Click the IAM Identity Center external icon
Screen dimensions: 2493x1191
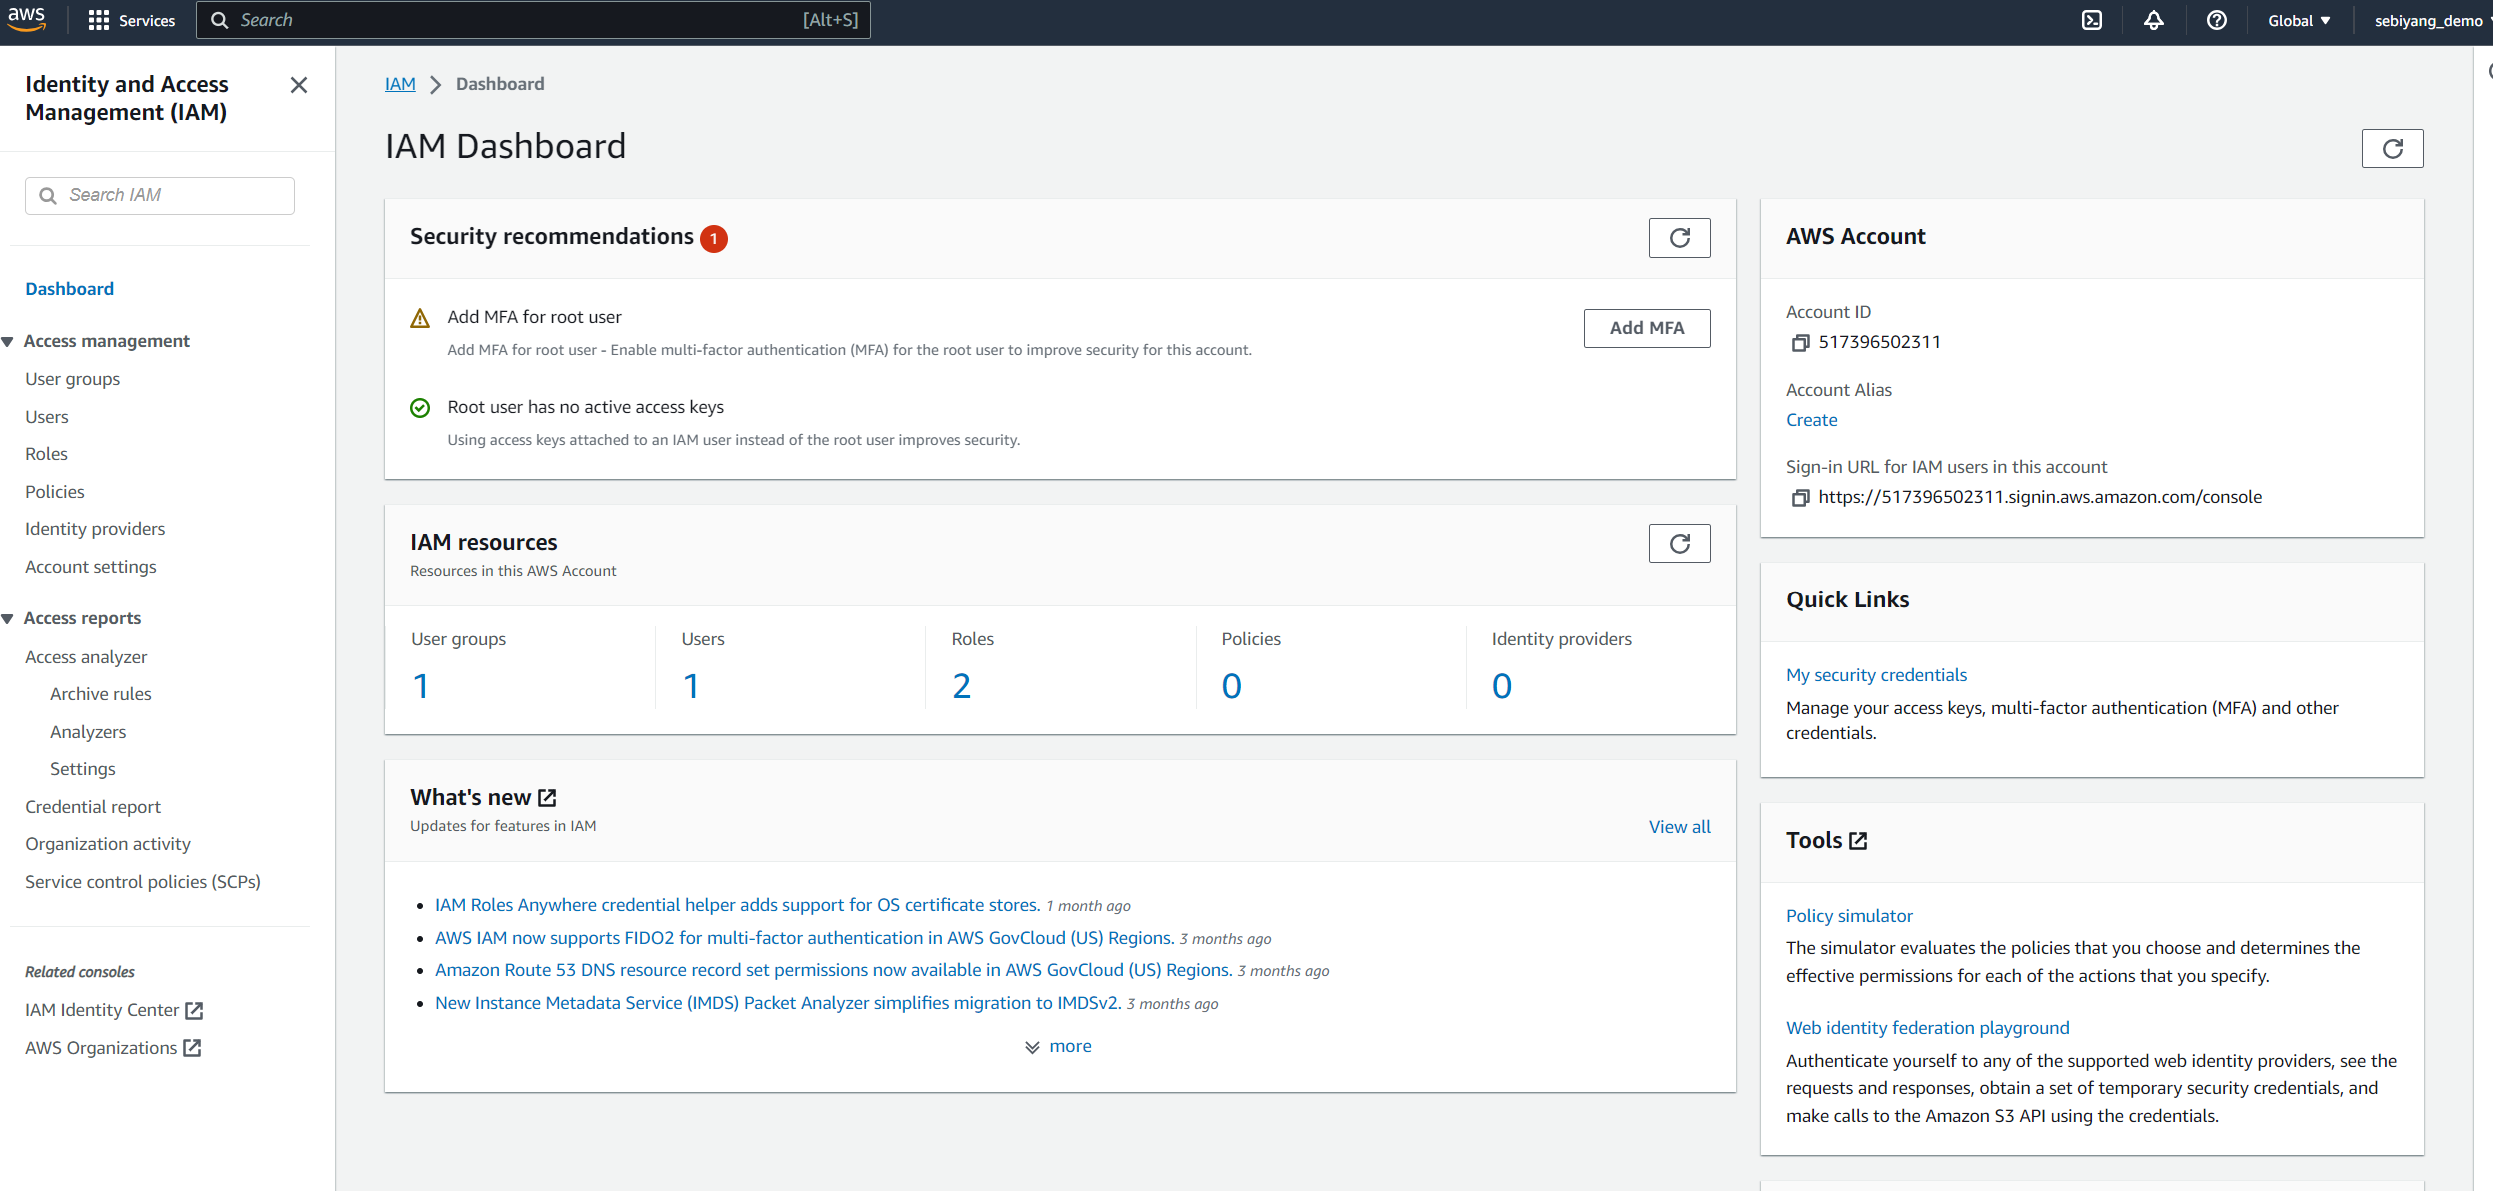coord(194,1010)
